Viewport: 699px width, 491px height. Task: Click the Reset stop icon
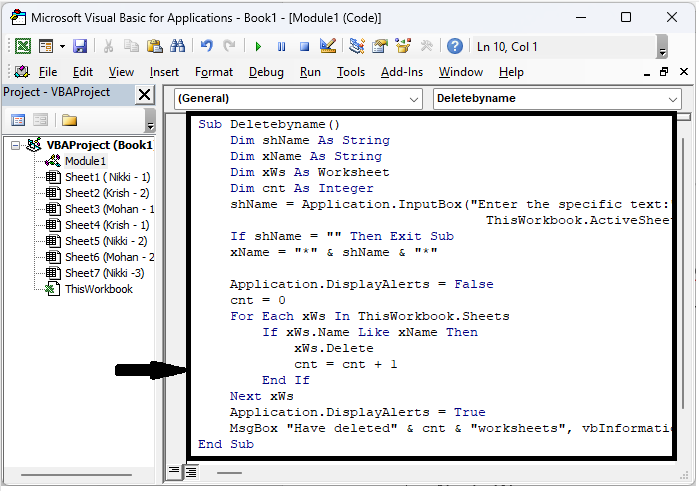pyautogui.click(x=303, y=46)
